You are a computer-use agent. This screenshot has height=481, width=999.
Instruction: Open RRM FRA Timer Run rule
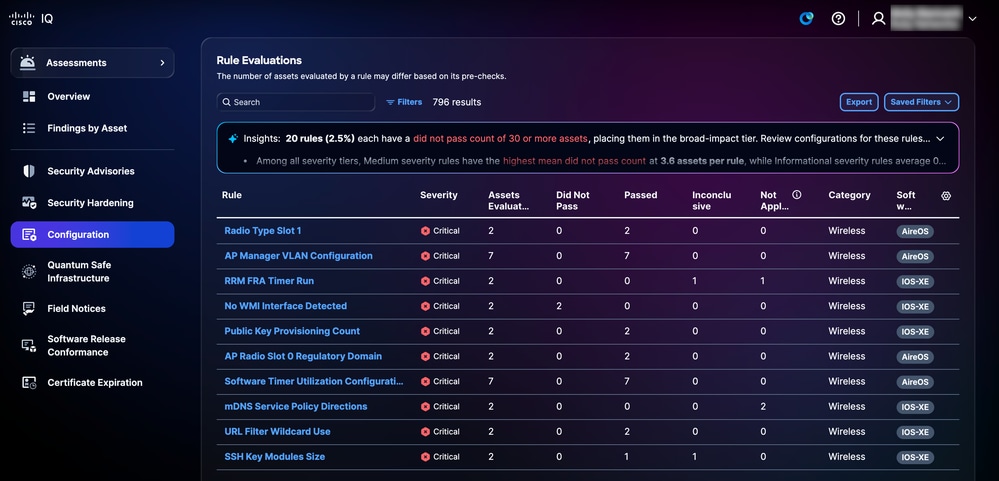click(269, 280)
